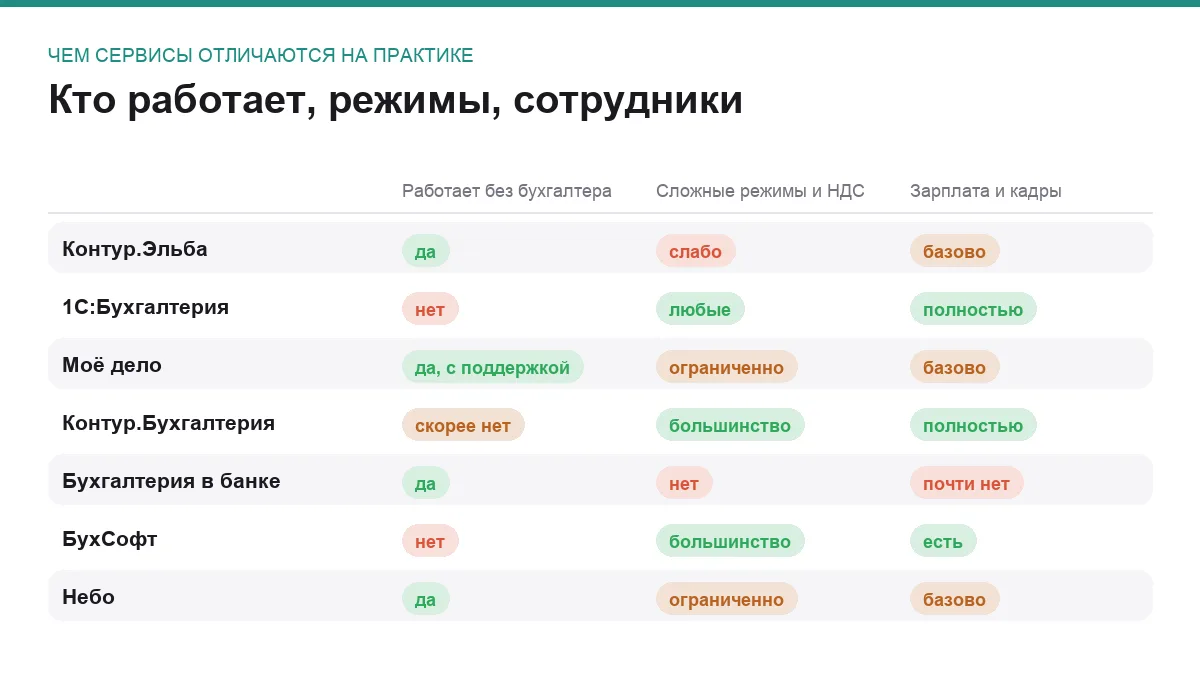
Task: Click the 'скорее нет' badge
Action: pos(463,425)
